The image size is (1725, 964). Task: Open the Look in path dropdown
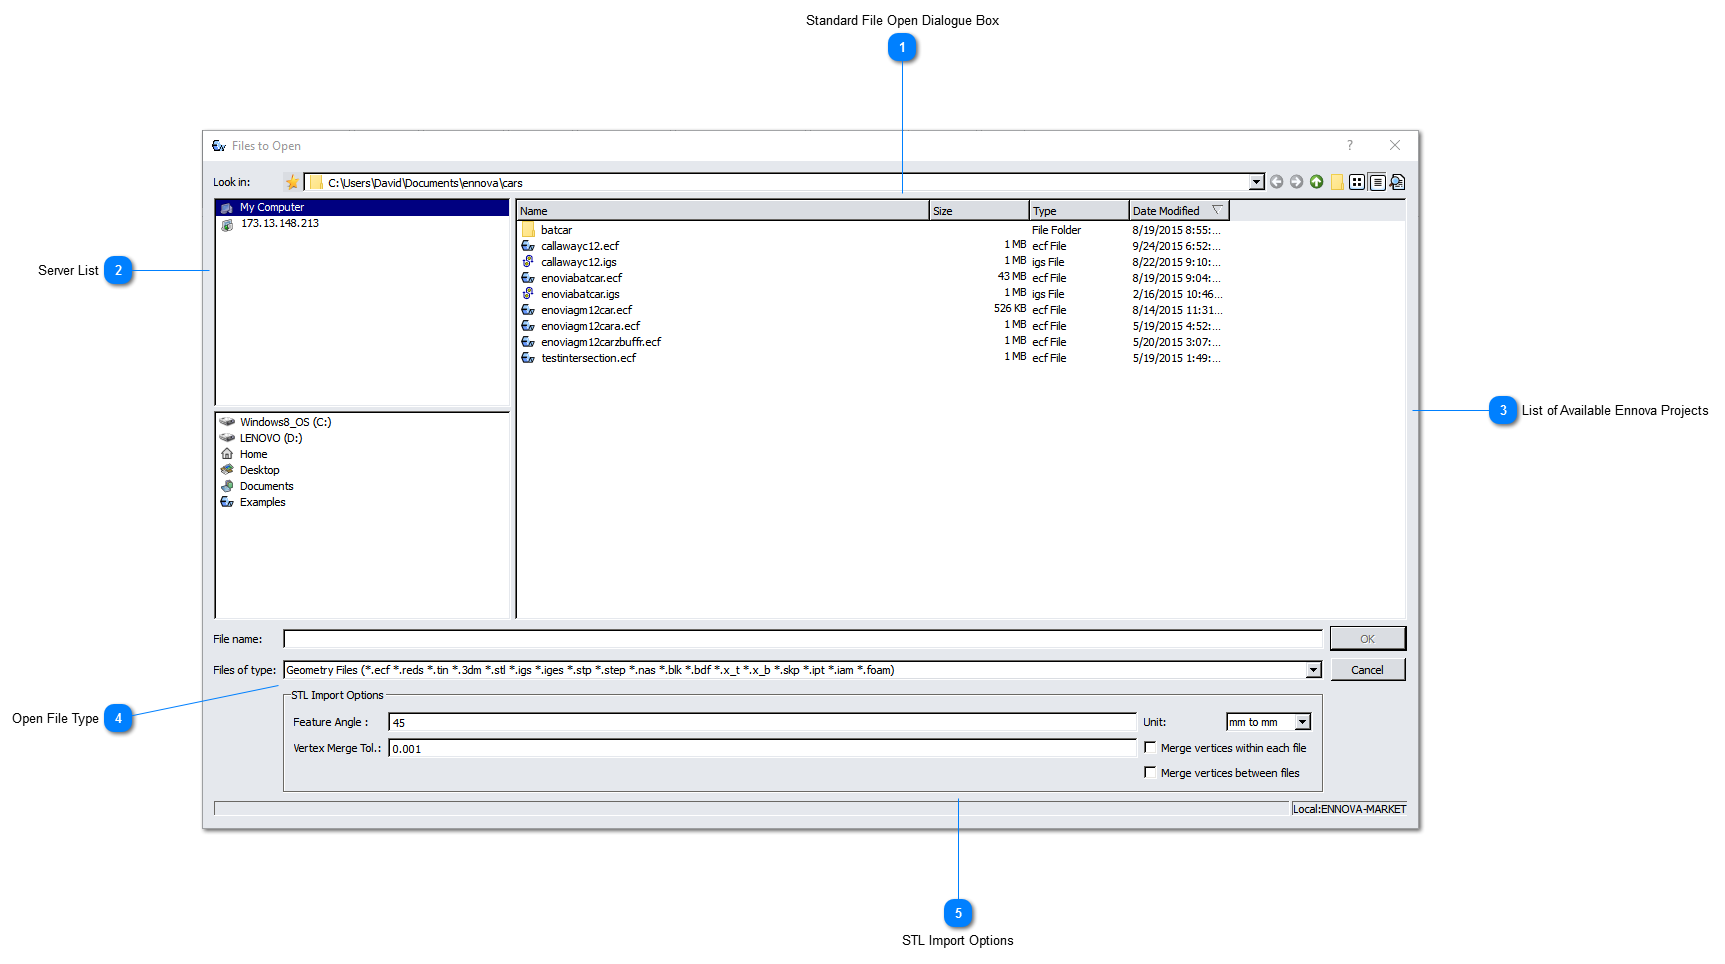(1257, 182)
